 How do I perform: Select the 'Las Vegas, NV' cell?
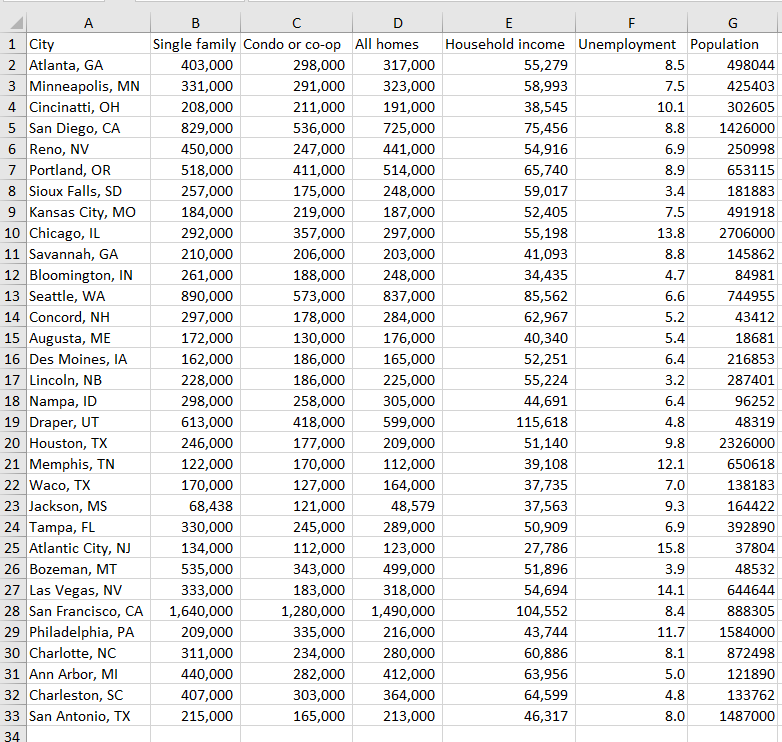point(88,590)
